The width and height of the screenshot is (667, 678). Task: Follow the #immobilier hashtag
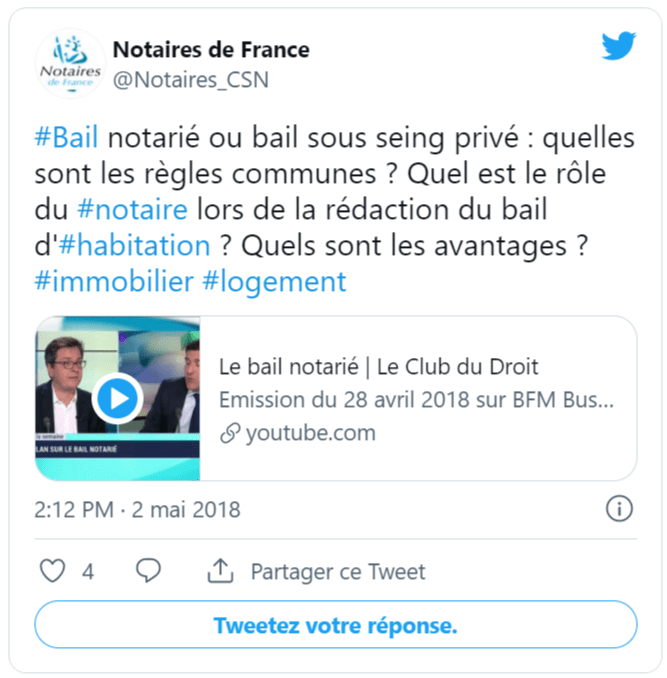click(114, 281)
